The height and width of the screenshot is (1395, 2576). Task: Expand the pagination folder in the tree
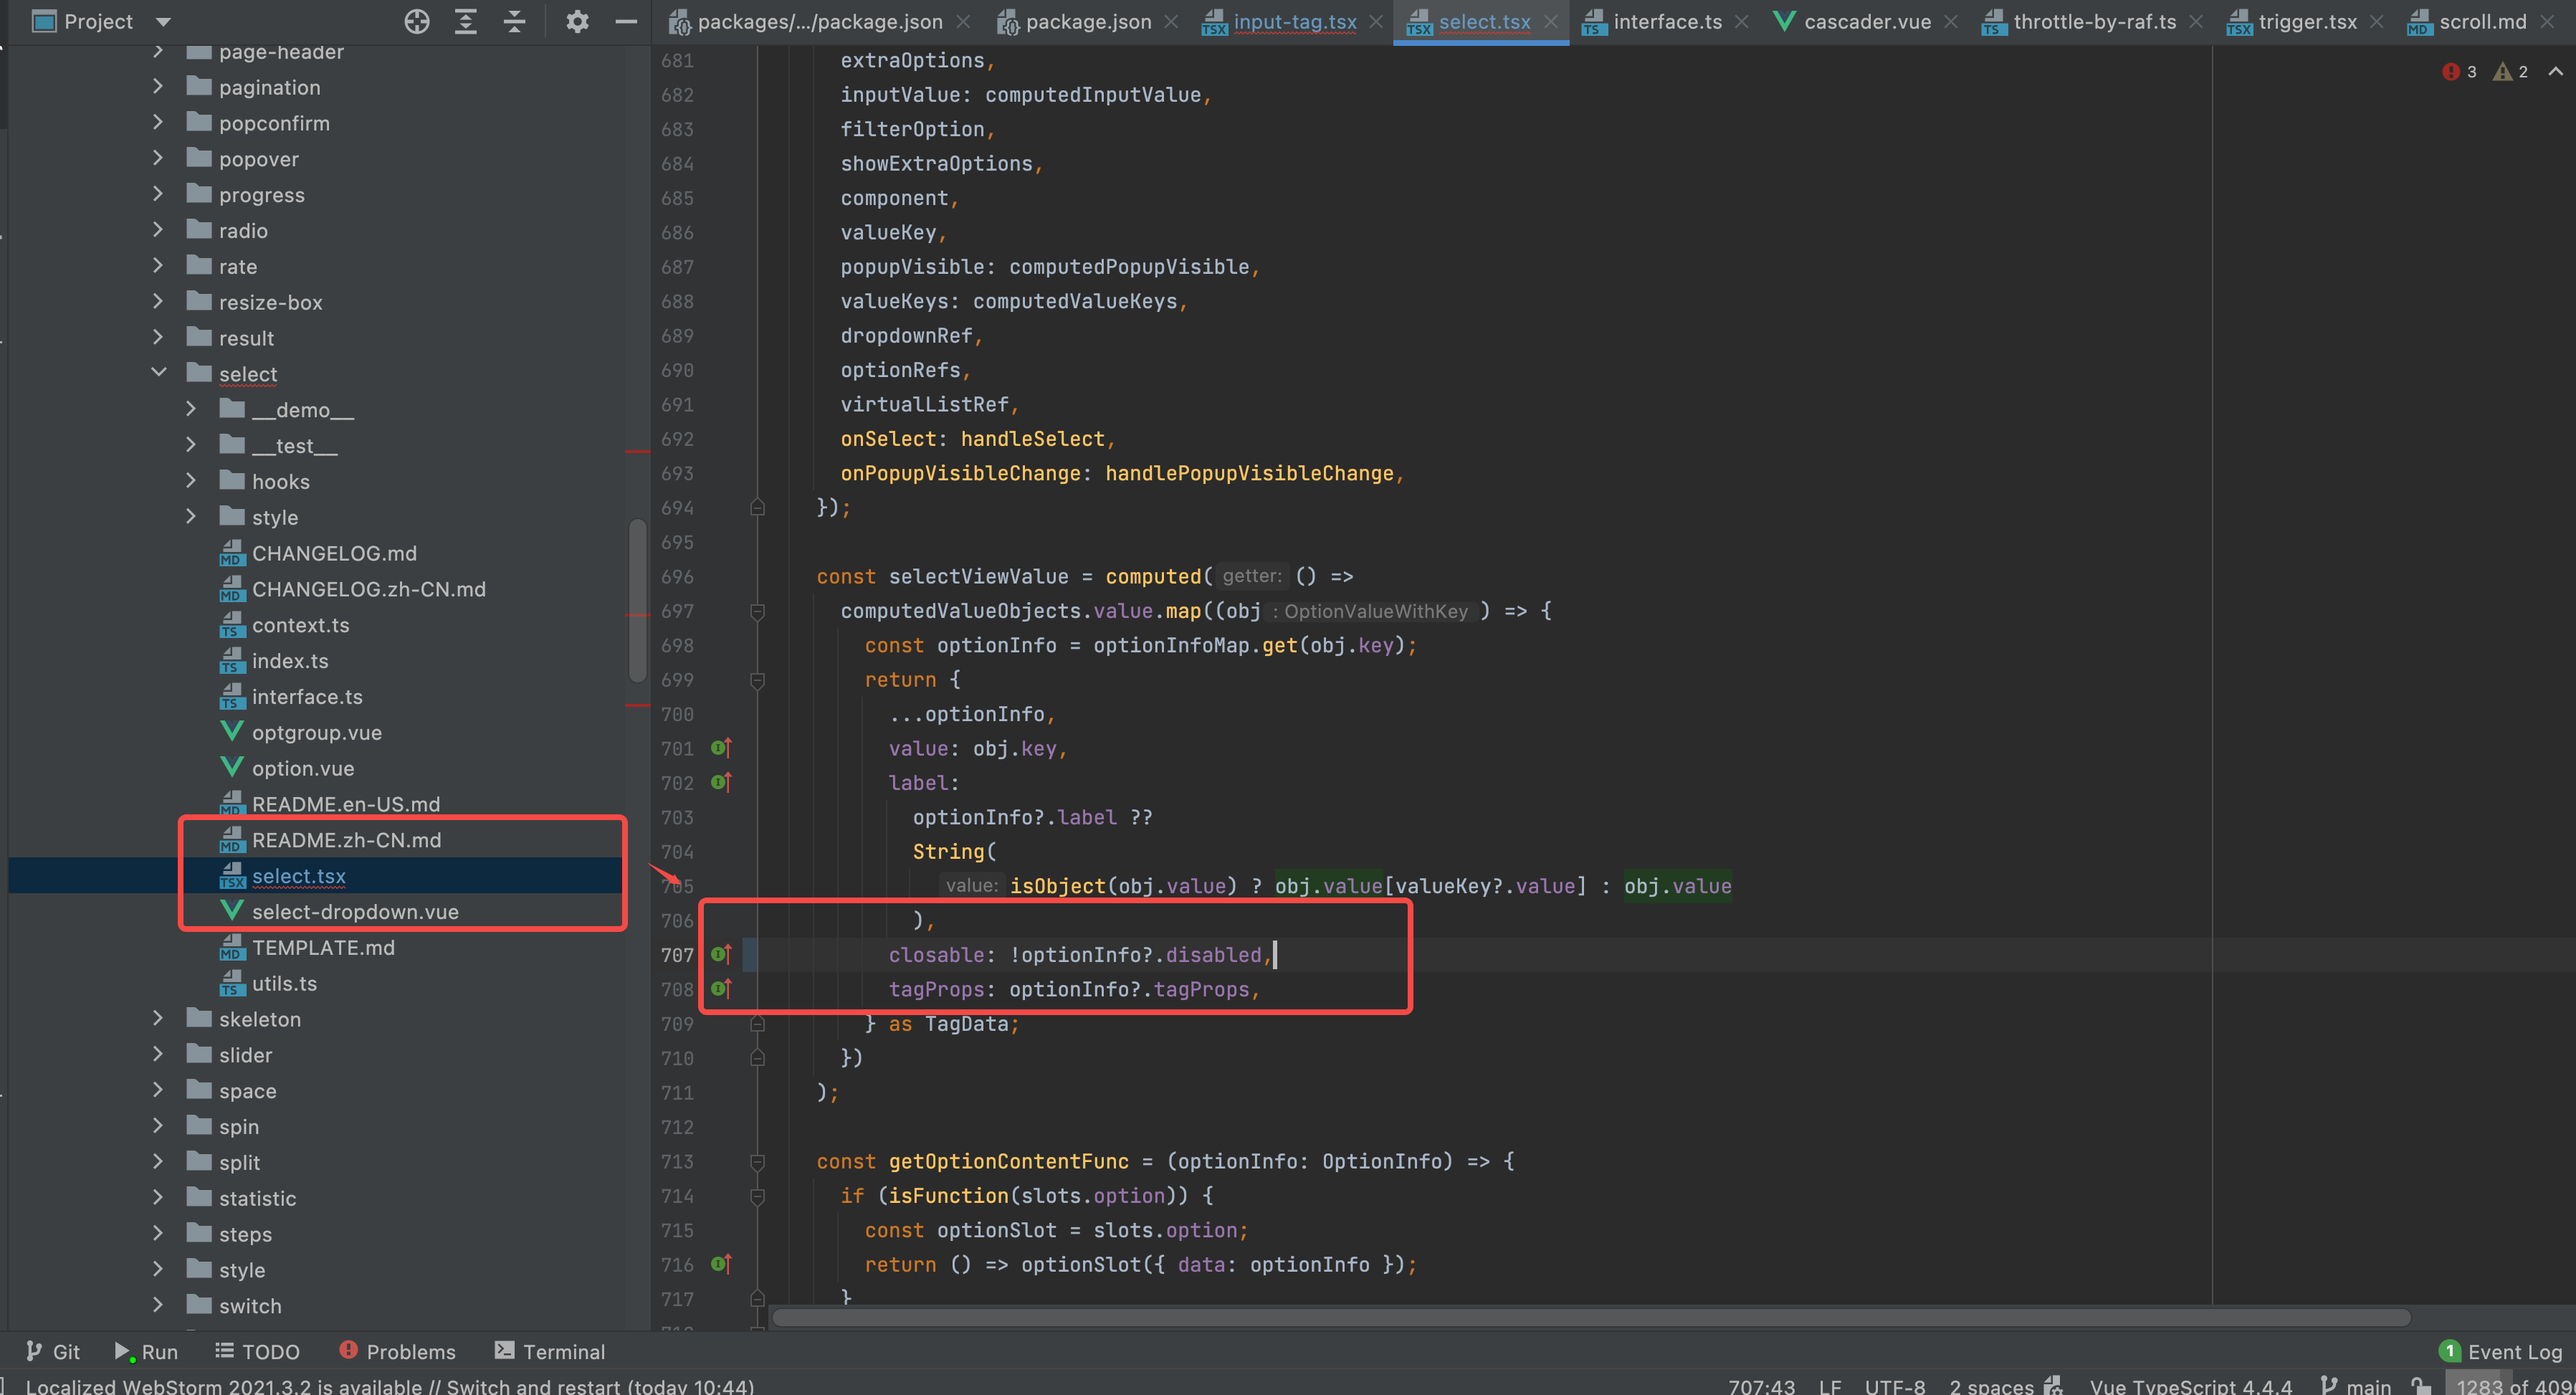158,87
